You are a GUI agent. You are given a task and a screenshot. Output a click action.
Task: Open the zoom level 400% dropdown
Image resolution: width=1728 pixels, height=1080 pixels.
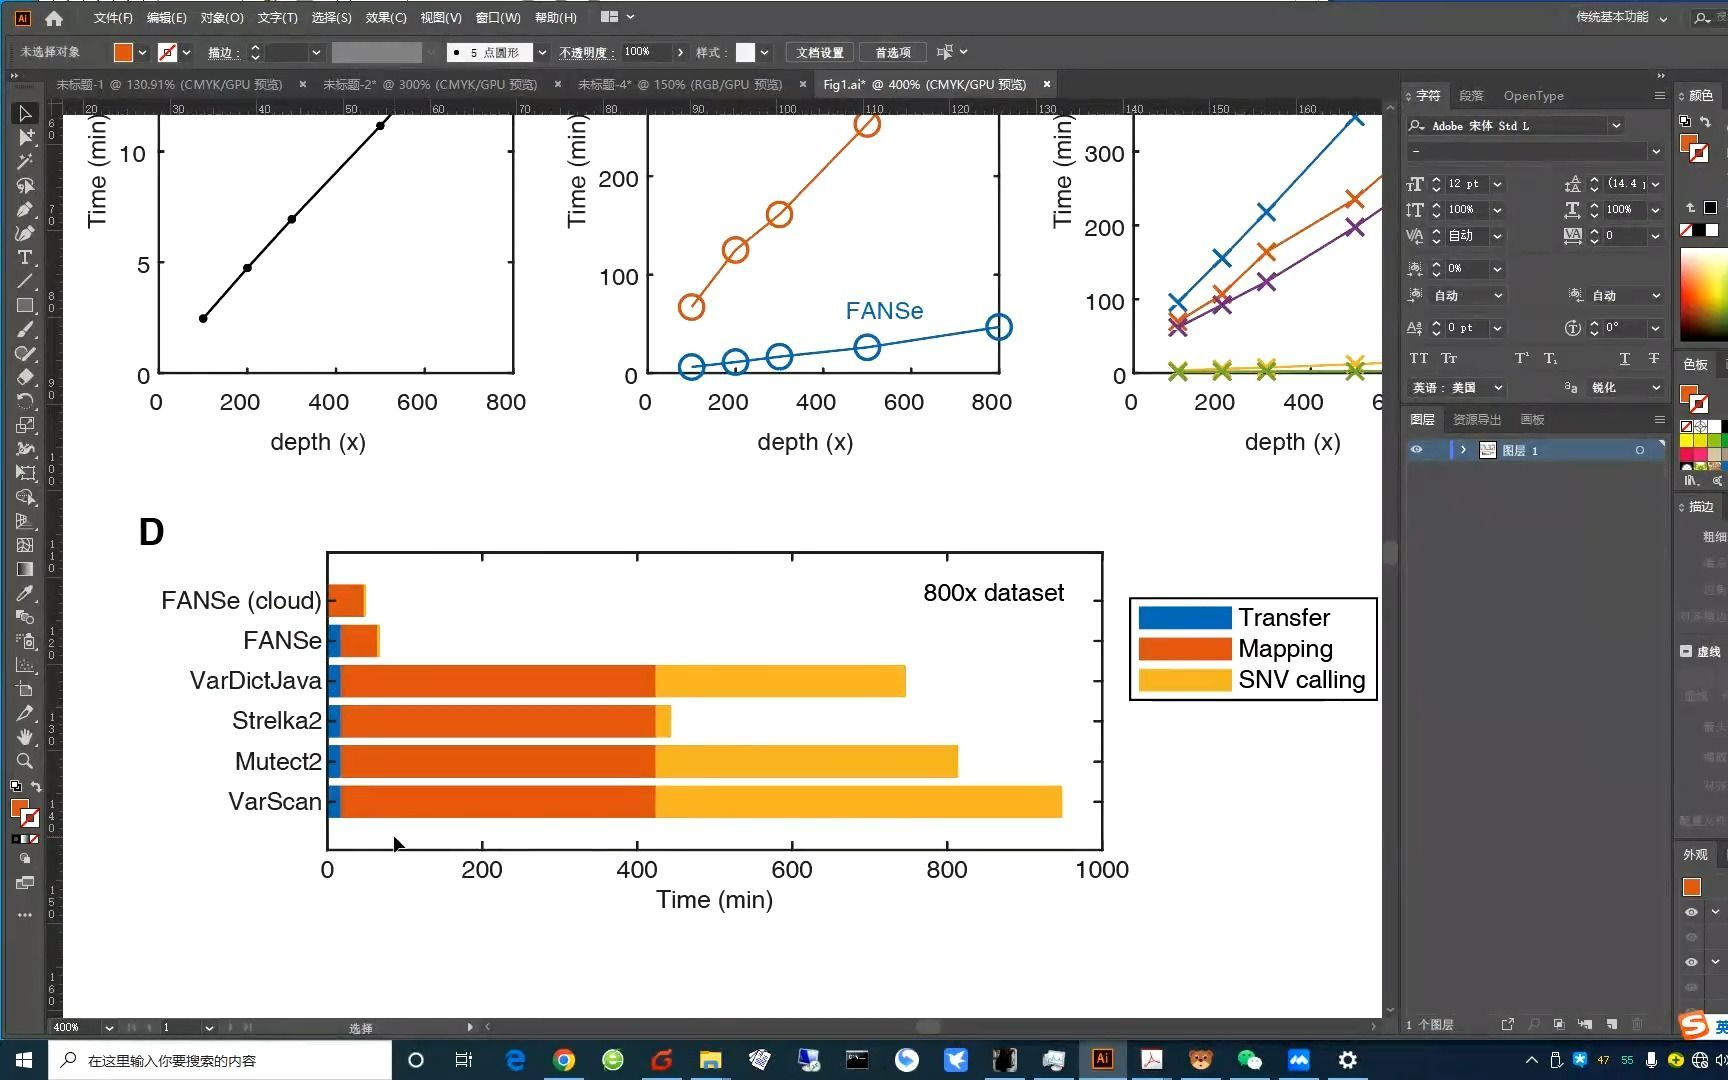tap(108, 1027)
